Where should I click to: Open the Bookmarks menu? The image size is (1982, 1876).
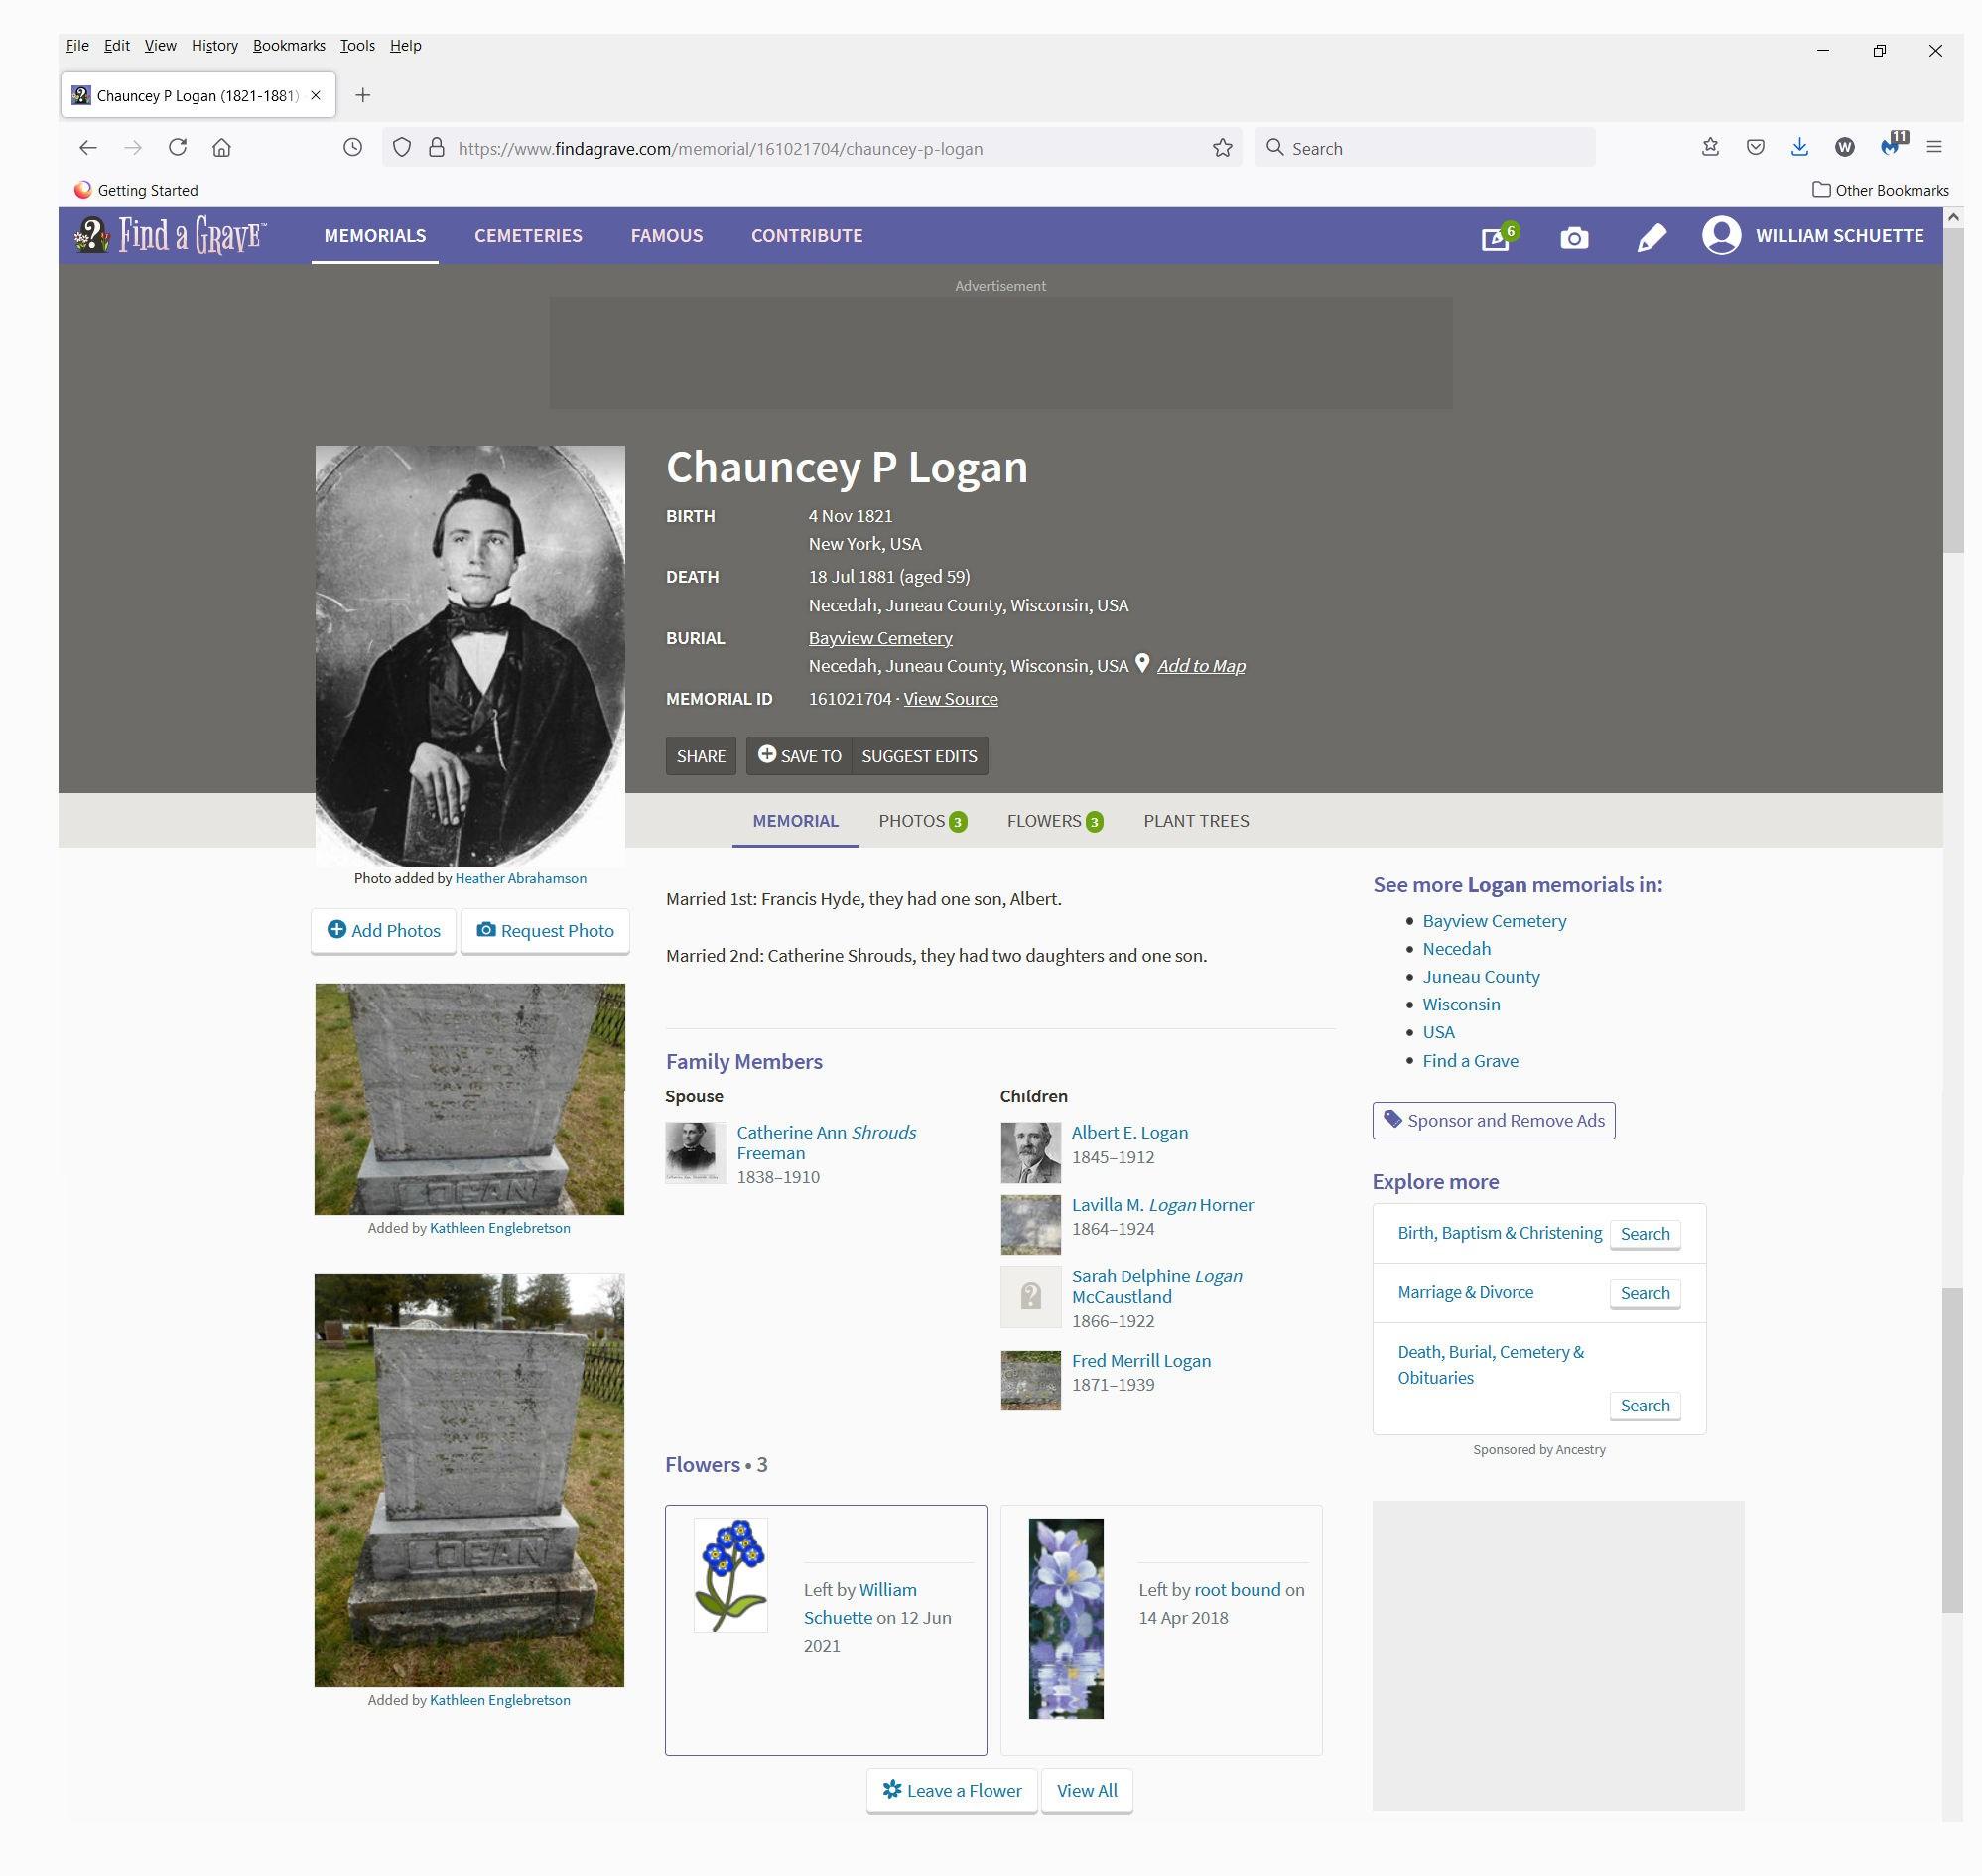288,45
